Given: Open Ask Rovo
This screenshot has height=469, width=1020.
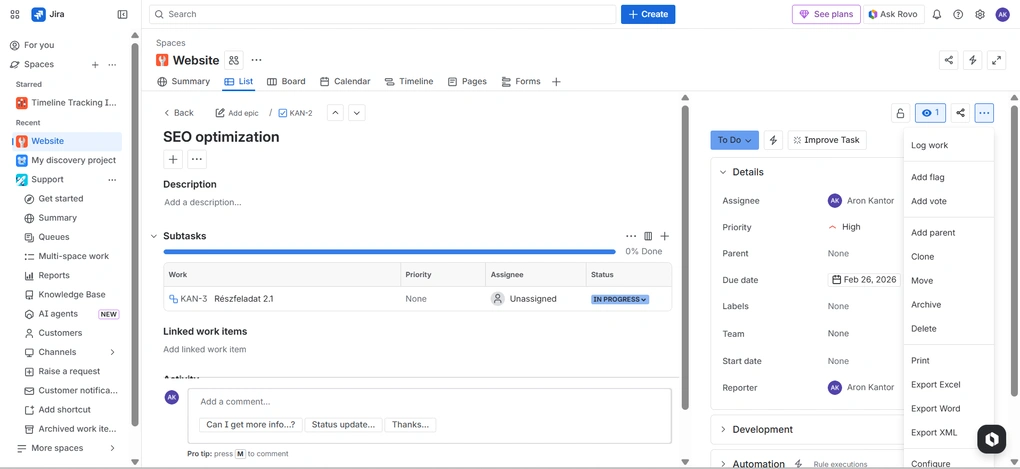Looking at the screenshot, I should coord(894,14).
